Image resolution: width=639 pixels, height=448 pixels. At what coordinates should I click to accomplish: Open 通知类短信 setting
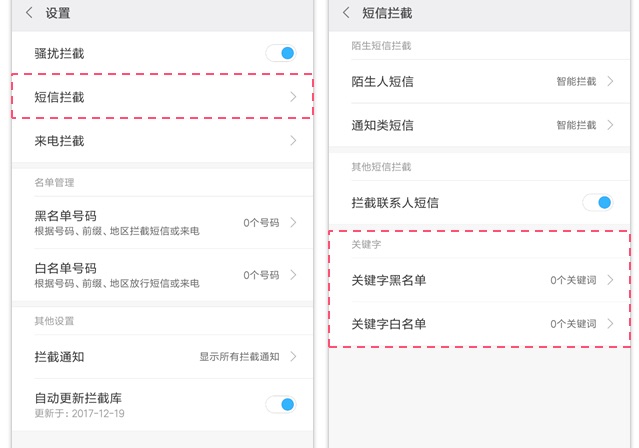tap(479, 125)
